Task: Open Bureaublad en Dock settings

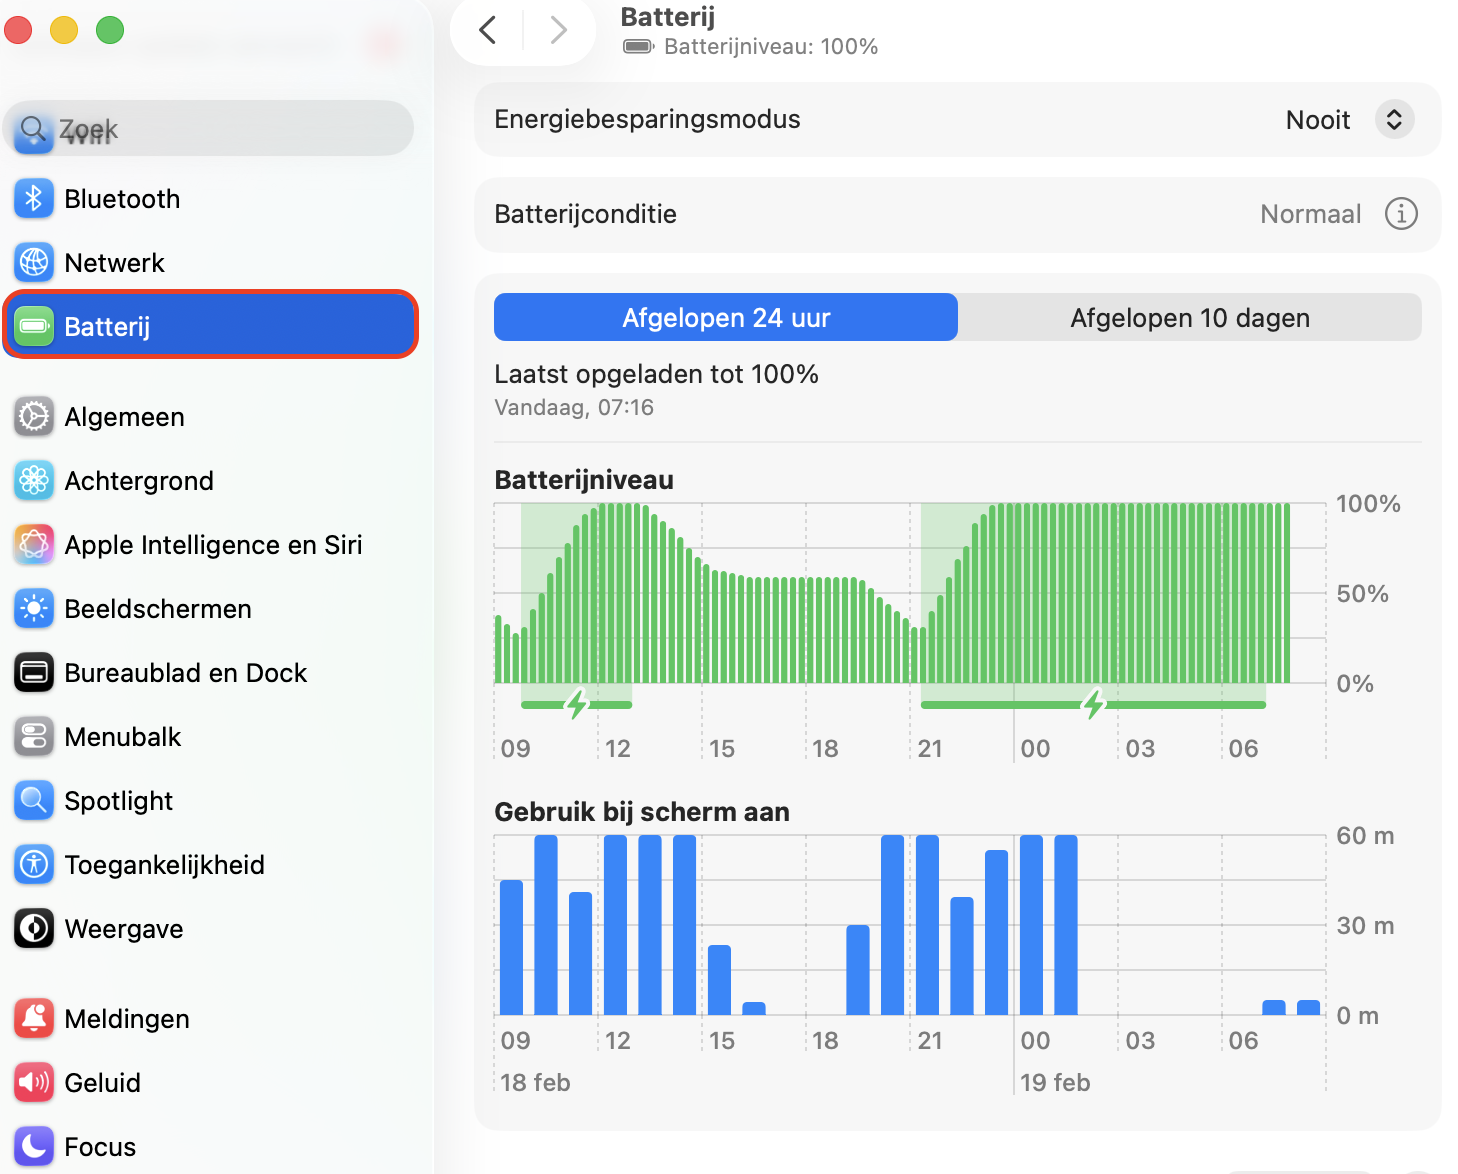Action: (x=33, y=672)
